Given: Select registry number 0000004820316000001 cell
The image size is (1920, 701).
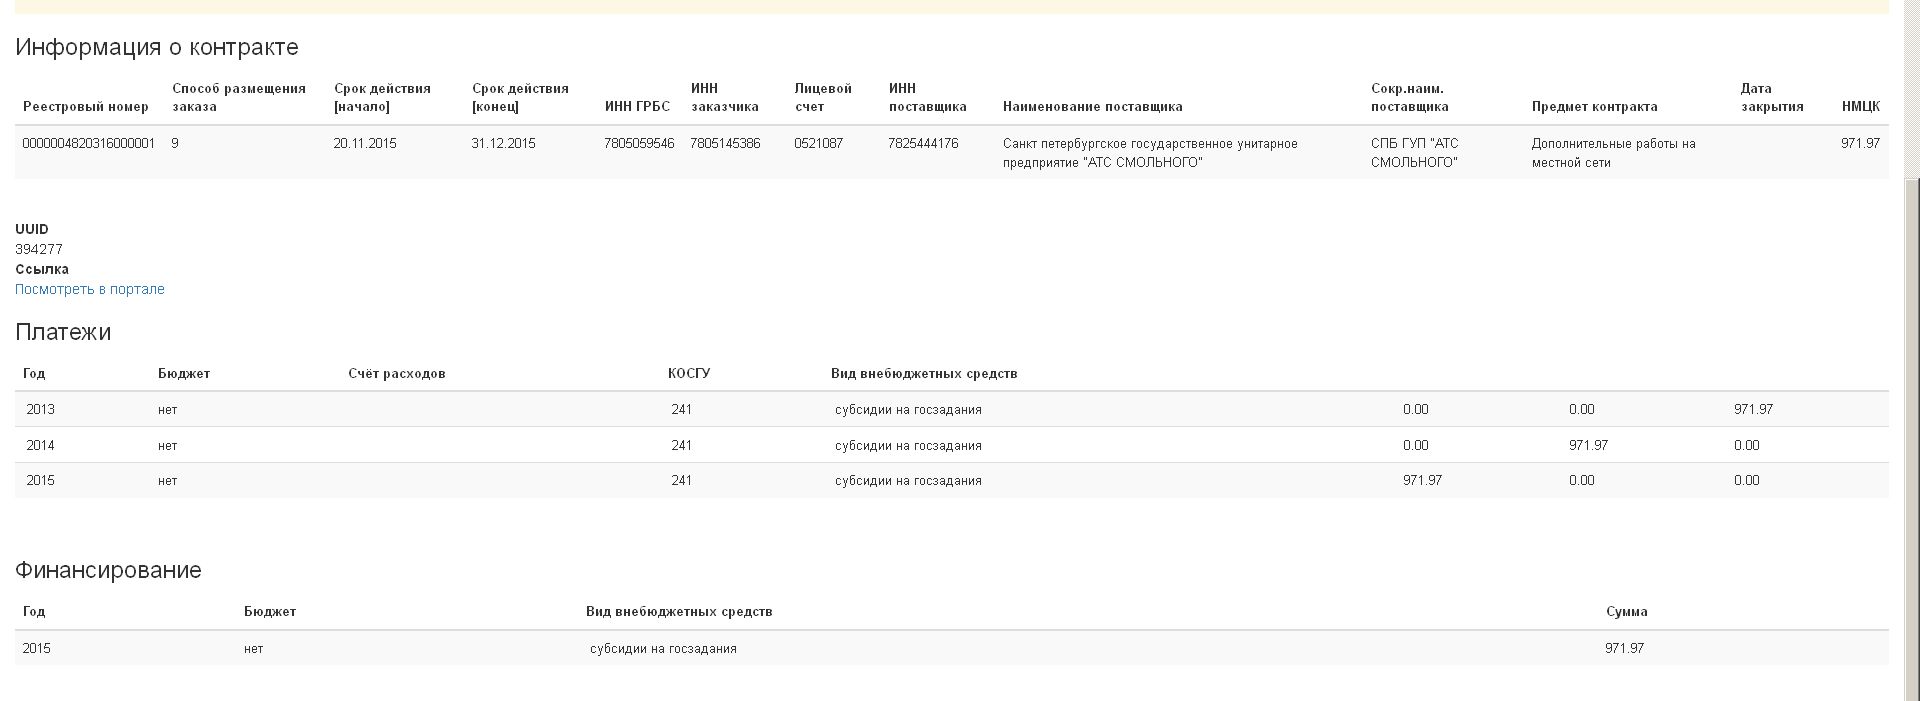Looking at the screenshot, I should pyautogui.click(x=88, y=144).
